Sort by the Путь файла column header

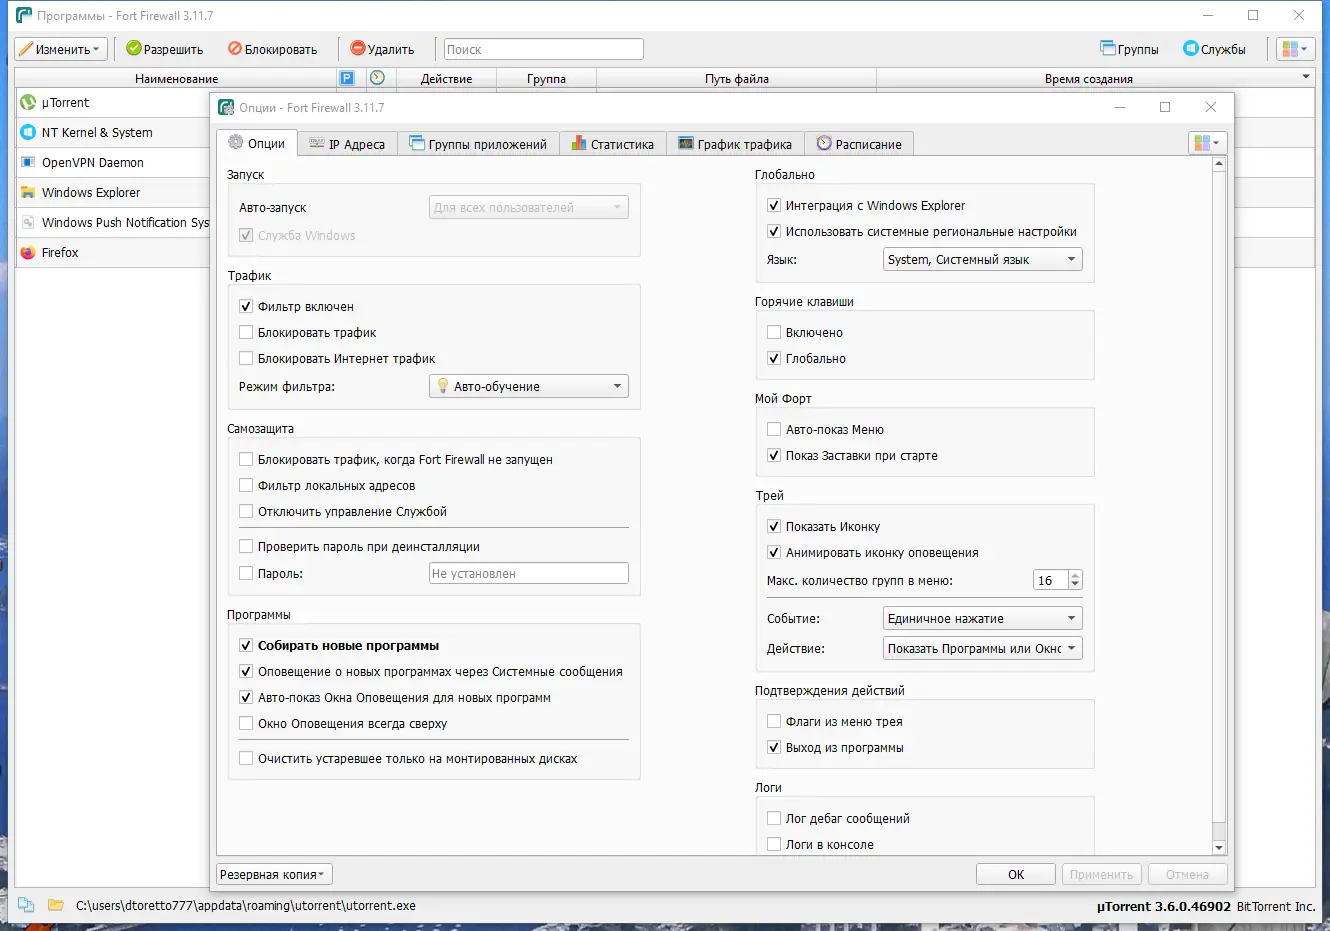point(736,78)
